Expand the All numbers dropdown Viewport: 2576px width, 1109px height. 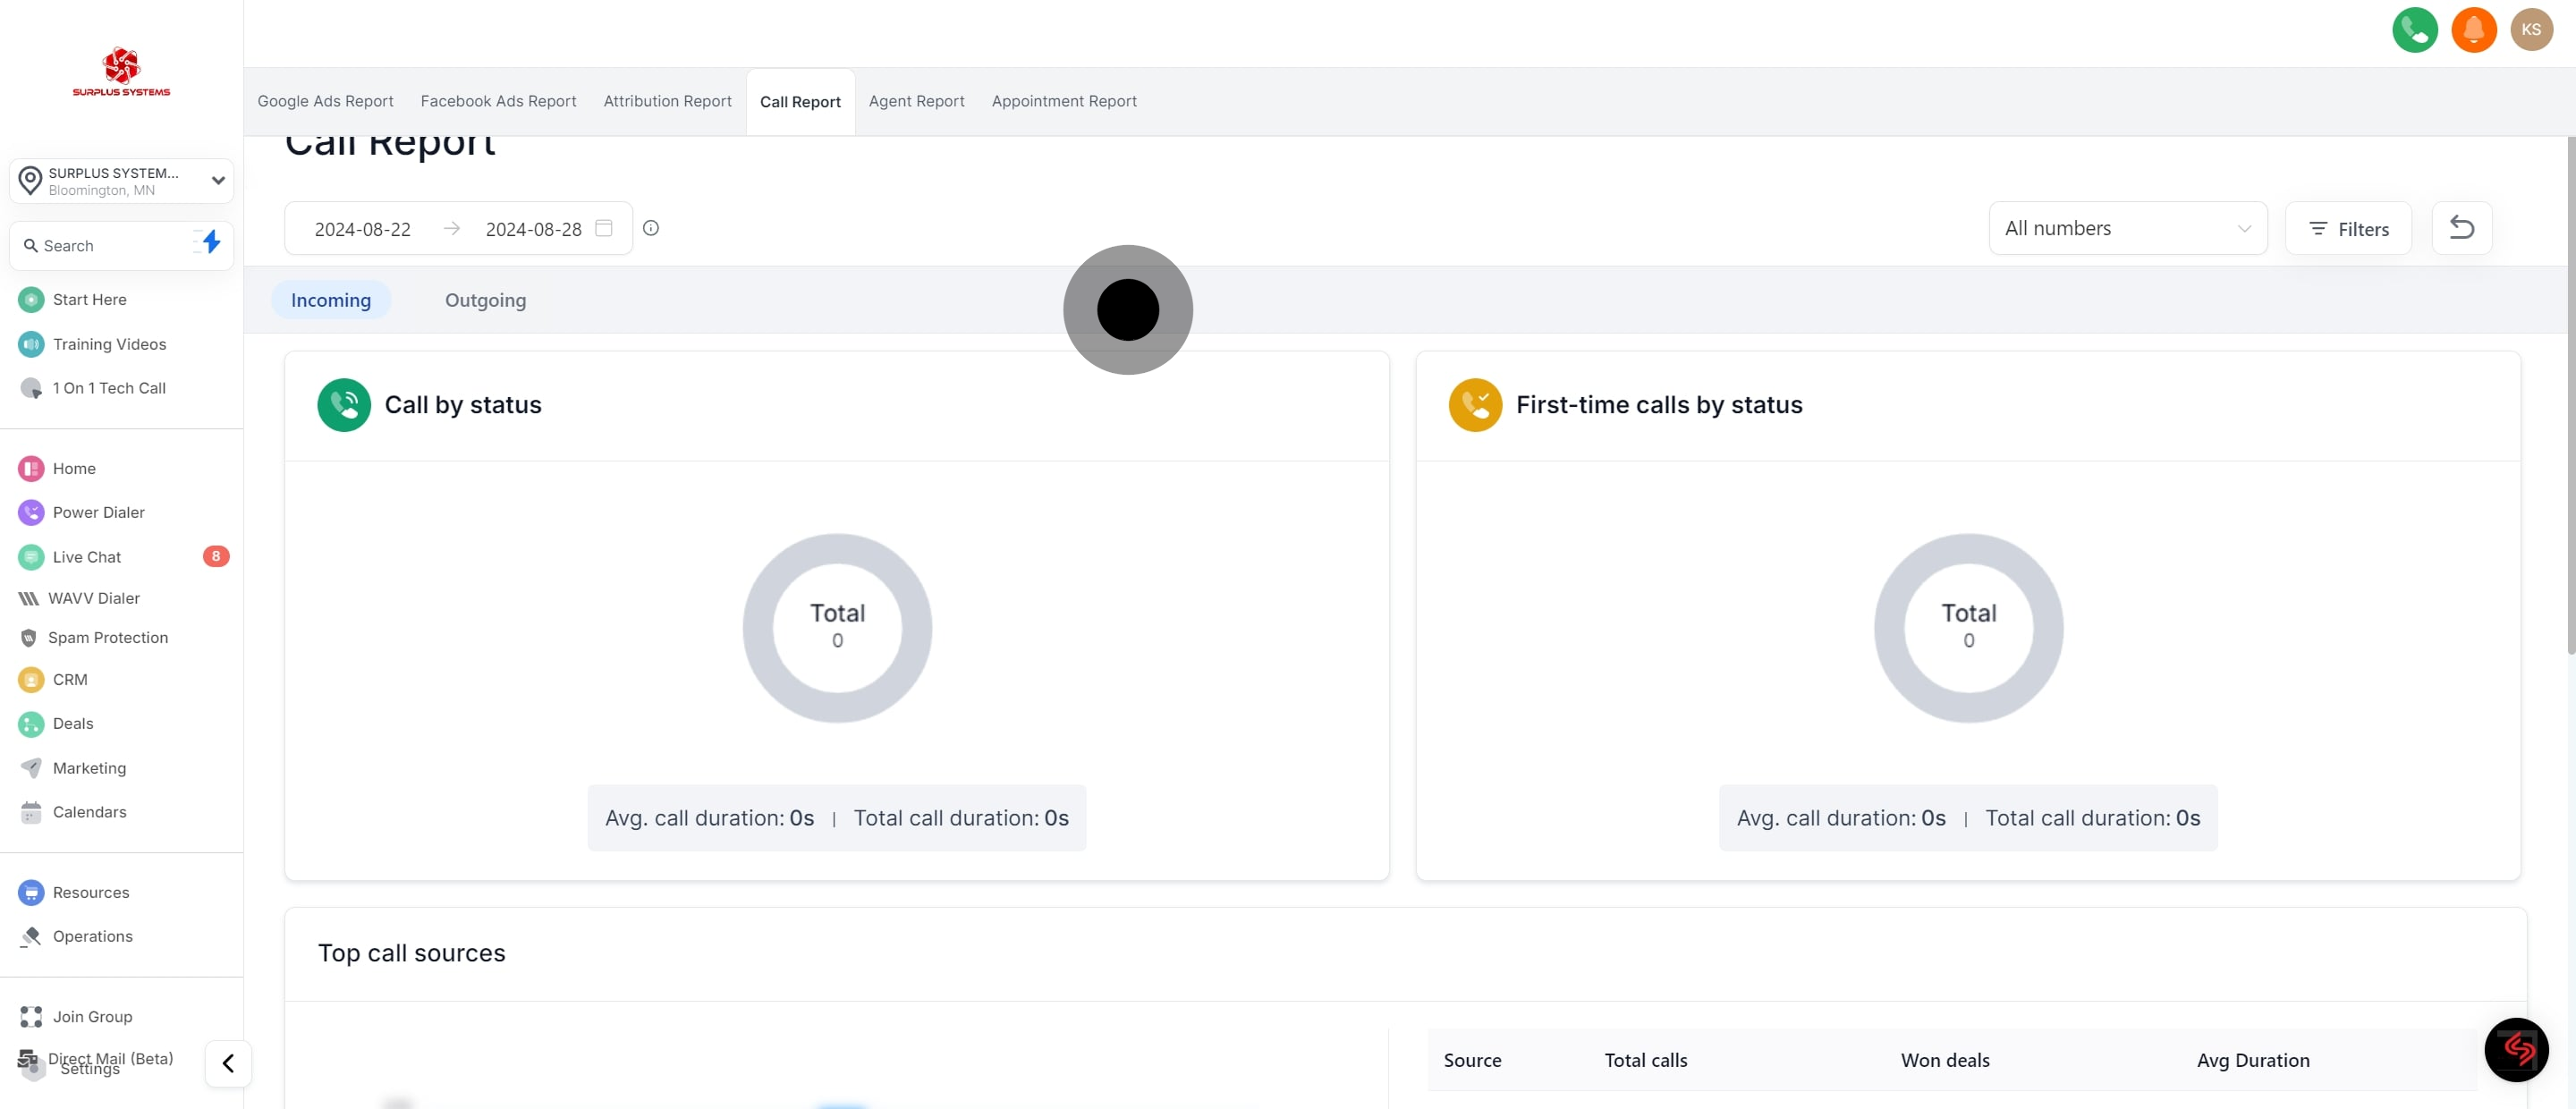(2127, 228)
